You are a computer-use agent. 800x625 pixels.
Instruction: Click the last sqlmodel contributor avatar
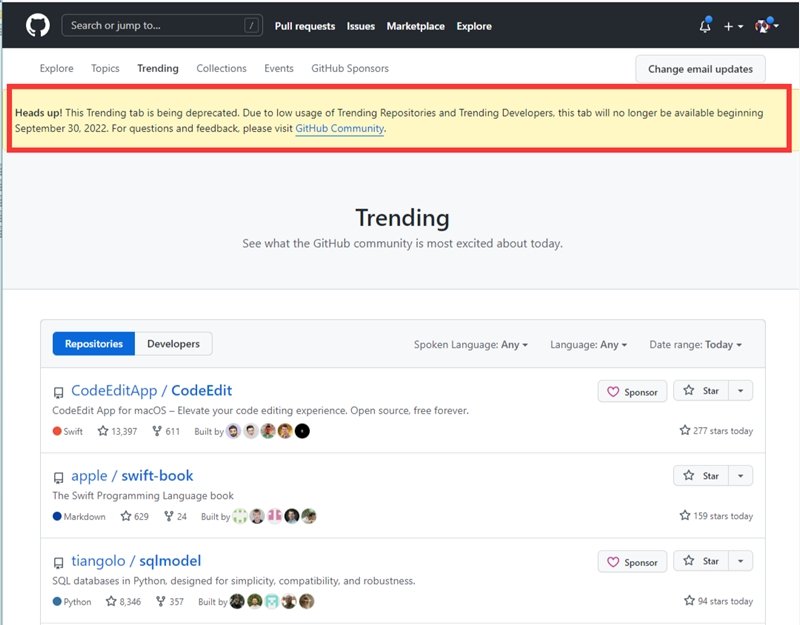coord(307,602)
